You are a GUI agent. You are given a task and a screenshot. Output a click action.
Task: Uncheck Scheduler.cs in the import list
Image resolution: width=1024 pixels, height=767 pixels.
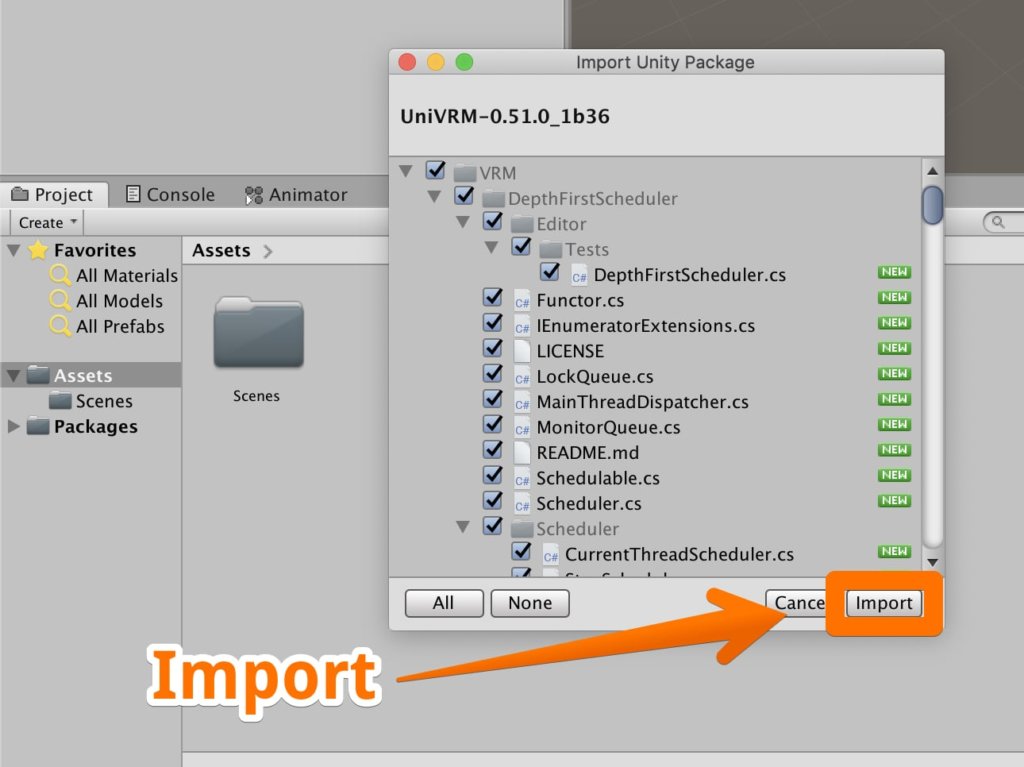[x=493, y=503]
